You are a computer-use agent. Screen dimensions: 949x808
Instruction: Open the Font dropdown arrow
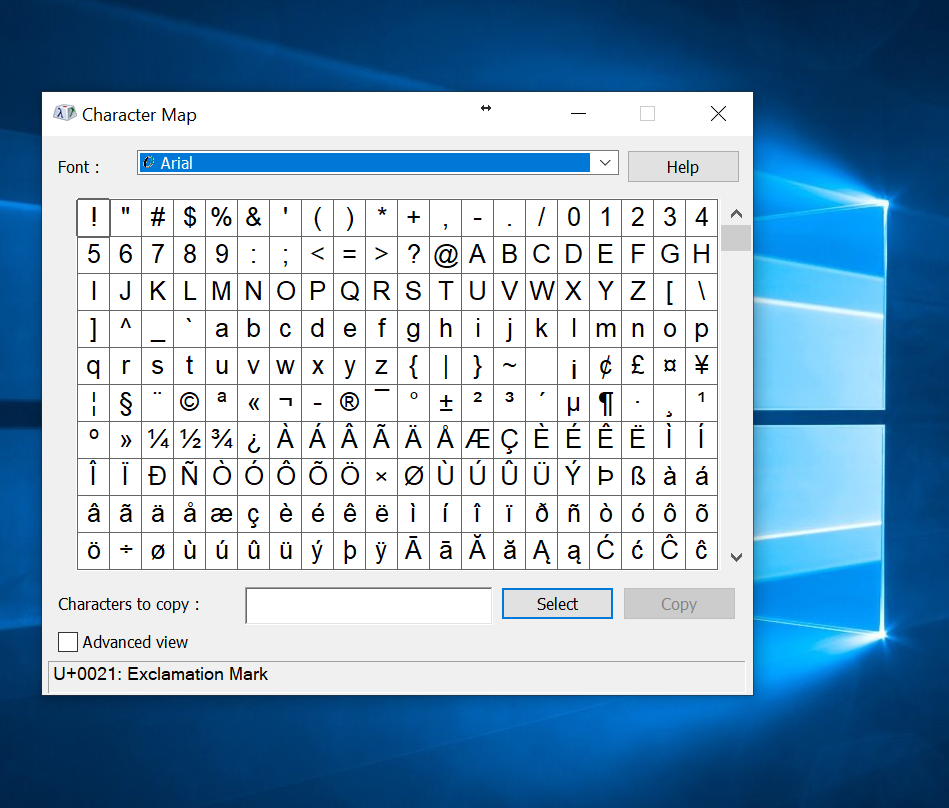tap(605, 163)
